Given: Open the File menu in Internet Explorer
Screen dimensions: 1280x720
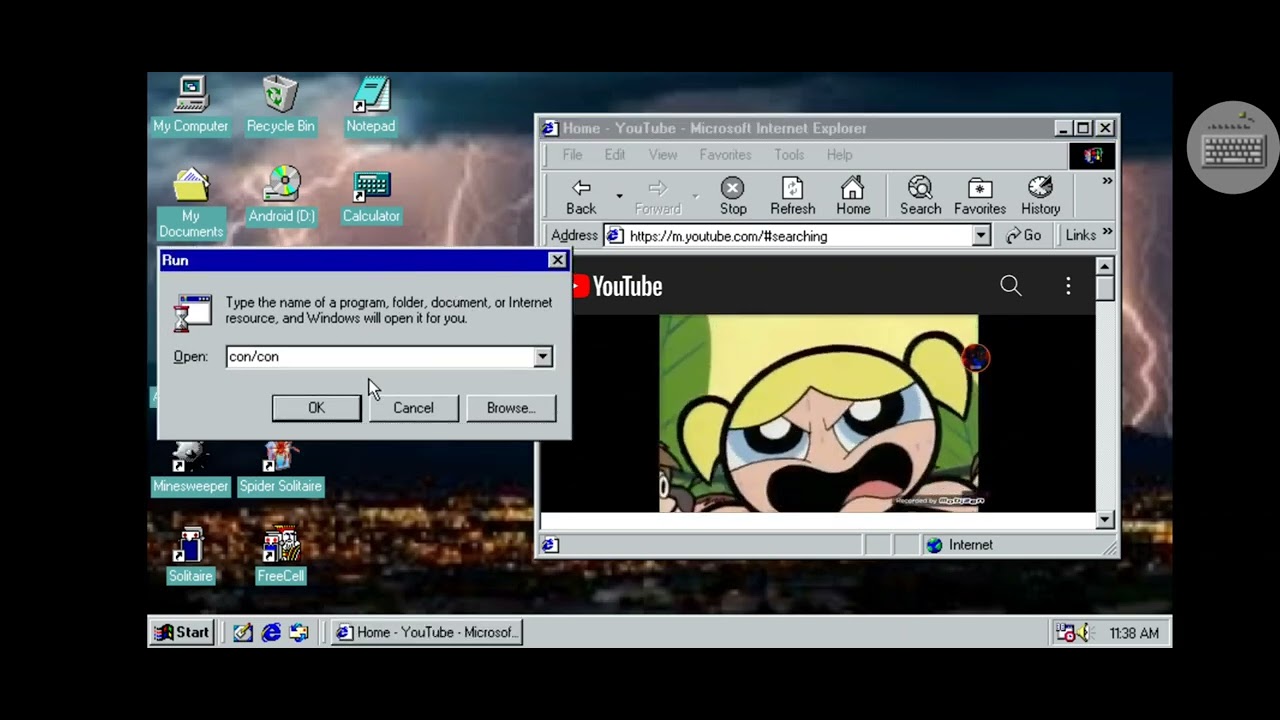Looking at the screenshot, I should (572, 155).
